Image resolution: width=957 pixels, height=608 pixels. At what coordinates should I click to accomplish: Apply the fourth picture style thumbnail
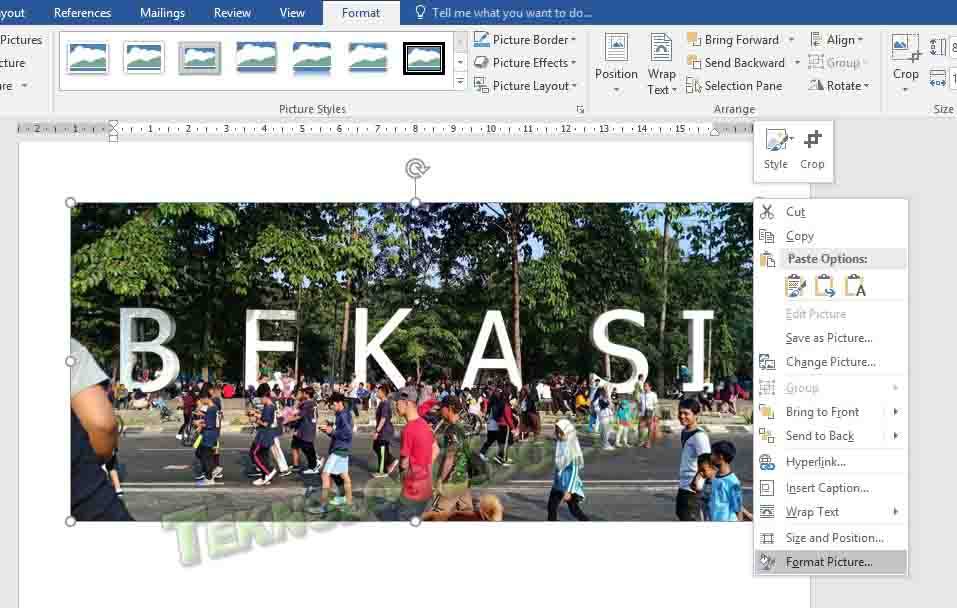[256, 59]
